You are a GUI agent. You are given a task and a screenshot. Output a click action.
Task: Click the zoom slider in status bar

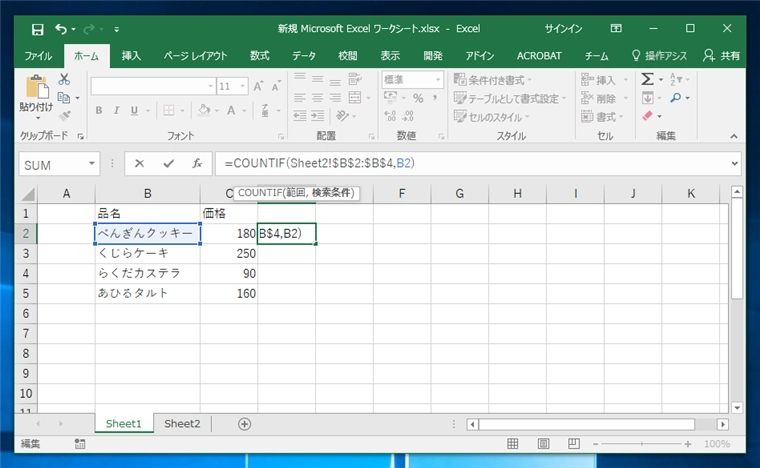click(x=641, y=444)
